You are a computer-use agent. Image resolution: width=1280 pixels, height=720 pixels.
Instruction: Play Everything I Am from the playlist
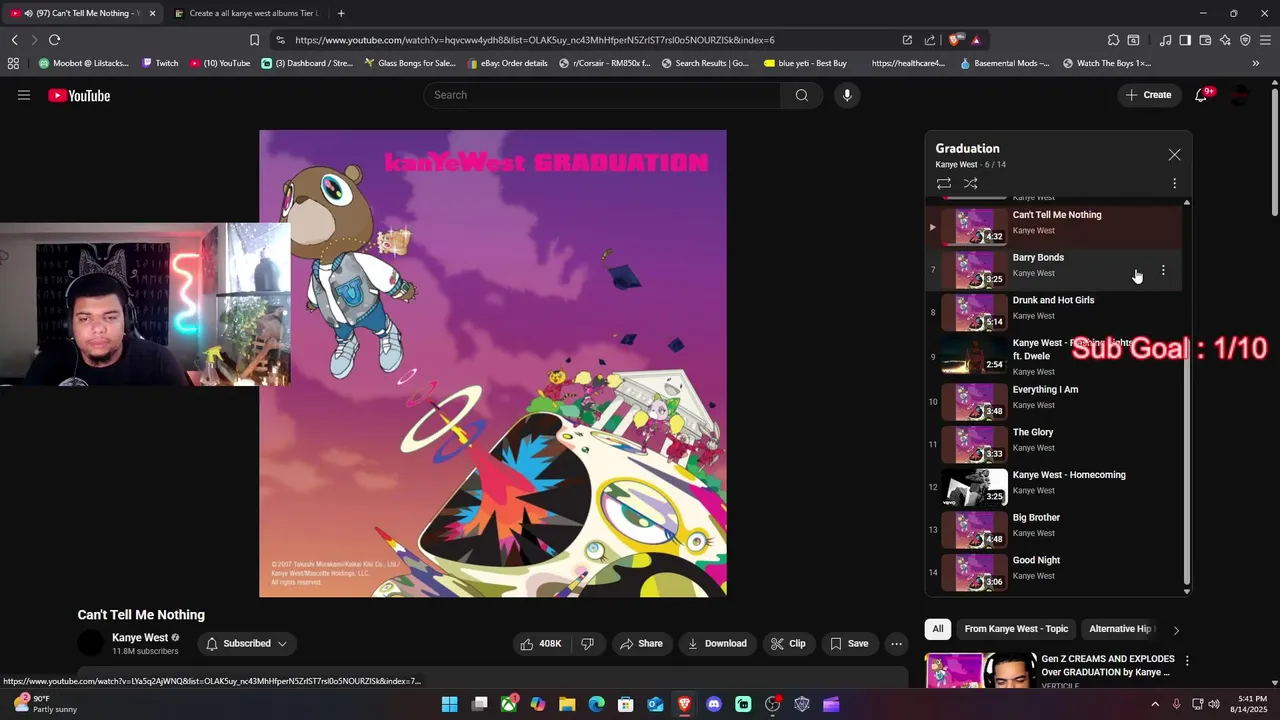(x=1054, y=402)
